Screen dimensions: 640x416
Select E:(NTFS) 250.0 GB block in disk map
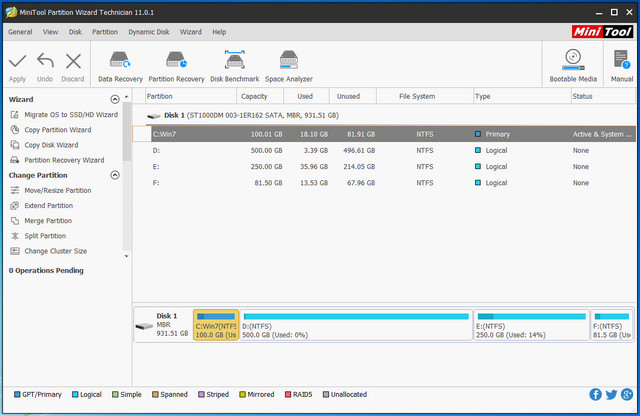(x=531, y=325)
